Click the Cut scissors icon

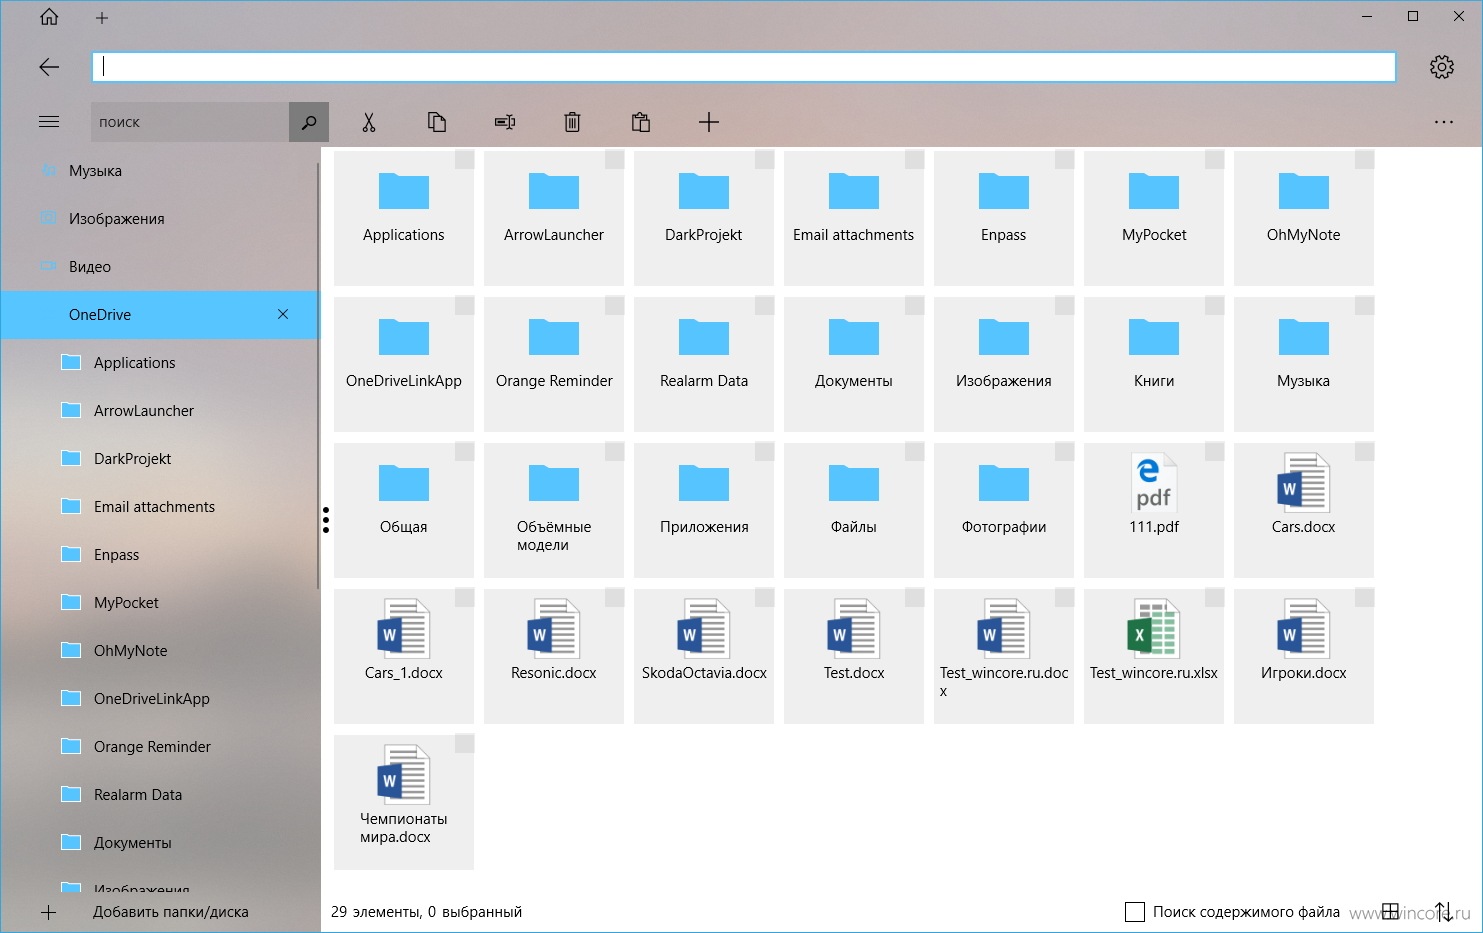click(369, 122)
